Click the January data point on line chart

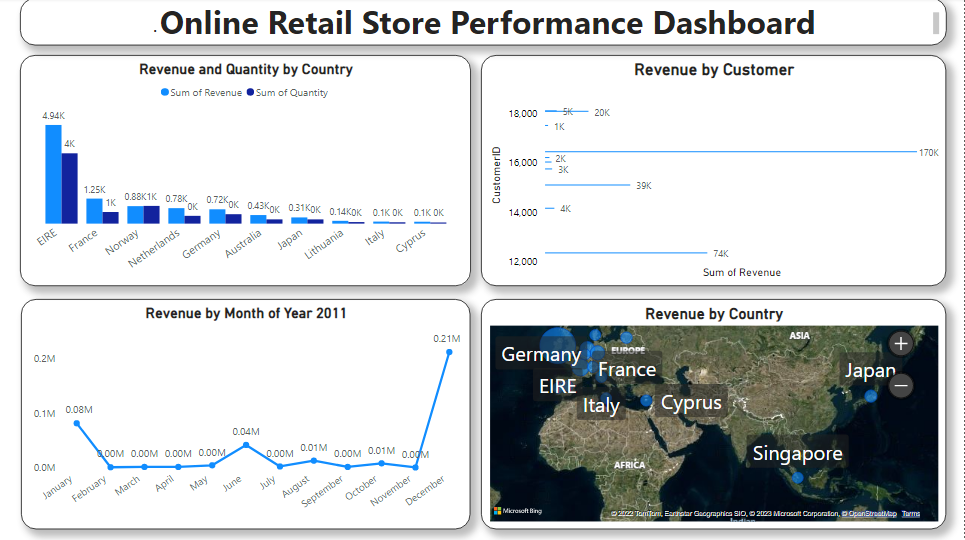79,423
